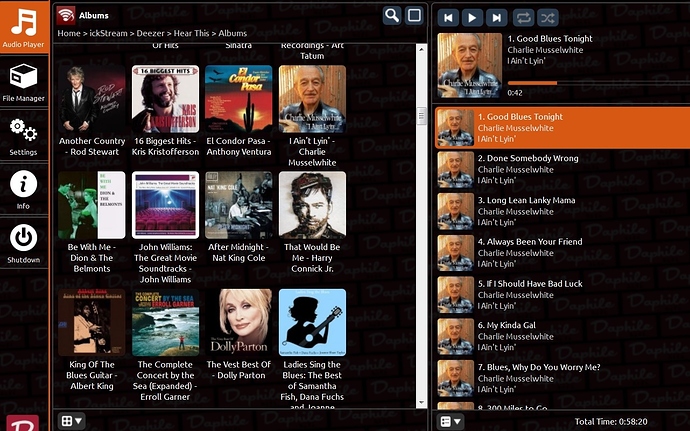This screenshot has width=690, height=431.
Task: Skip to previous track
Action: pyautogui.click(x=448, y=18)
